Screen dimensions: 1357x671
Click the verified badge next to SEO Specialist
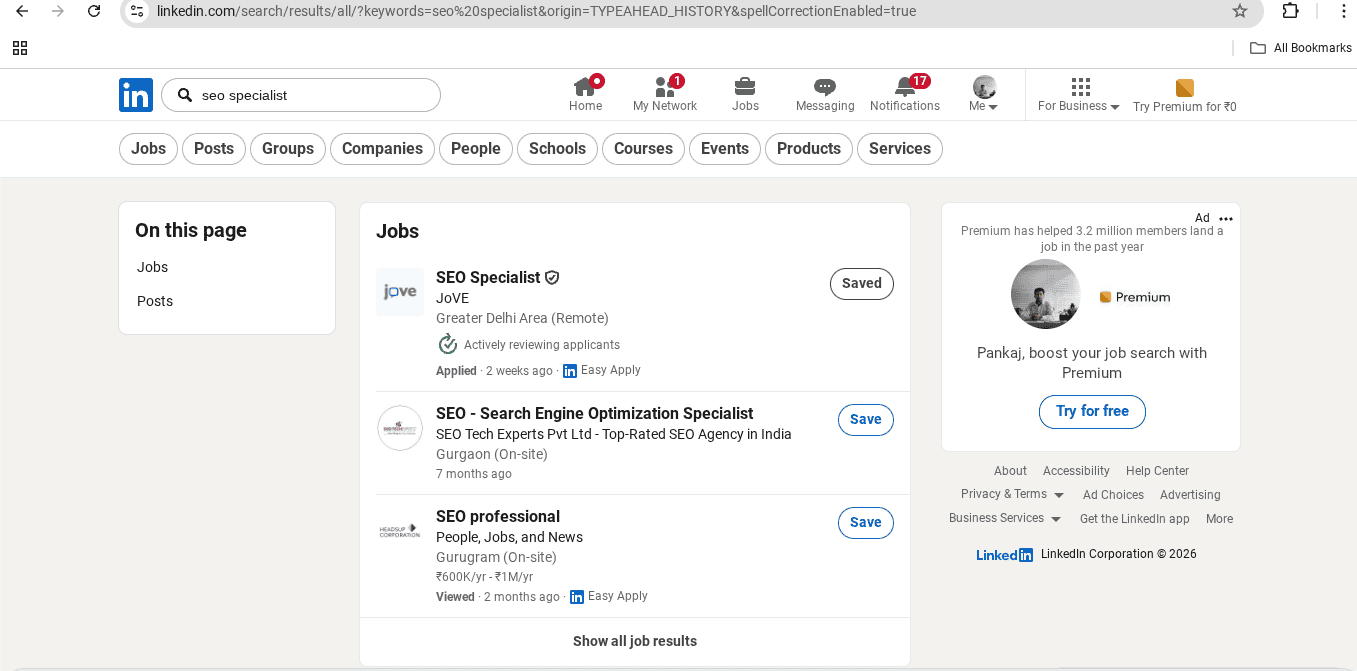[552, 278]
